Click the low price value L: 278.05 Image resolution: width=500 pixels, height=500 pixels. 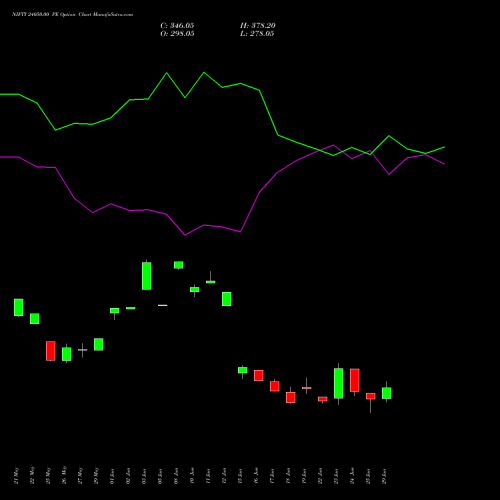[257, 34]
